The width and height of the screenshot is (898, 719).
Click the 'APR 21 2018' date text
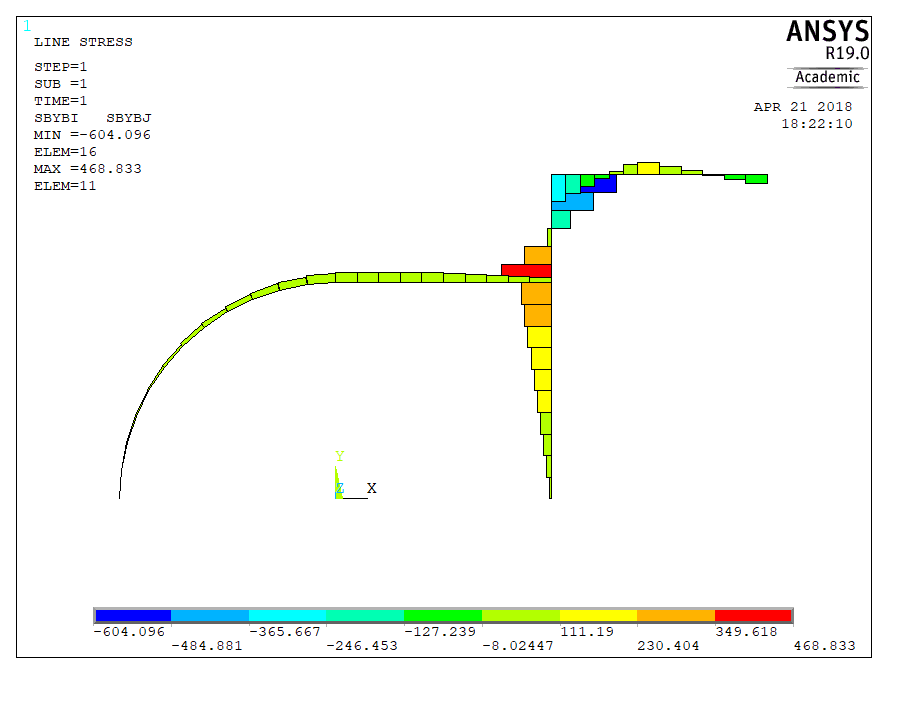pyautogui.click(x=803, y=107)
